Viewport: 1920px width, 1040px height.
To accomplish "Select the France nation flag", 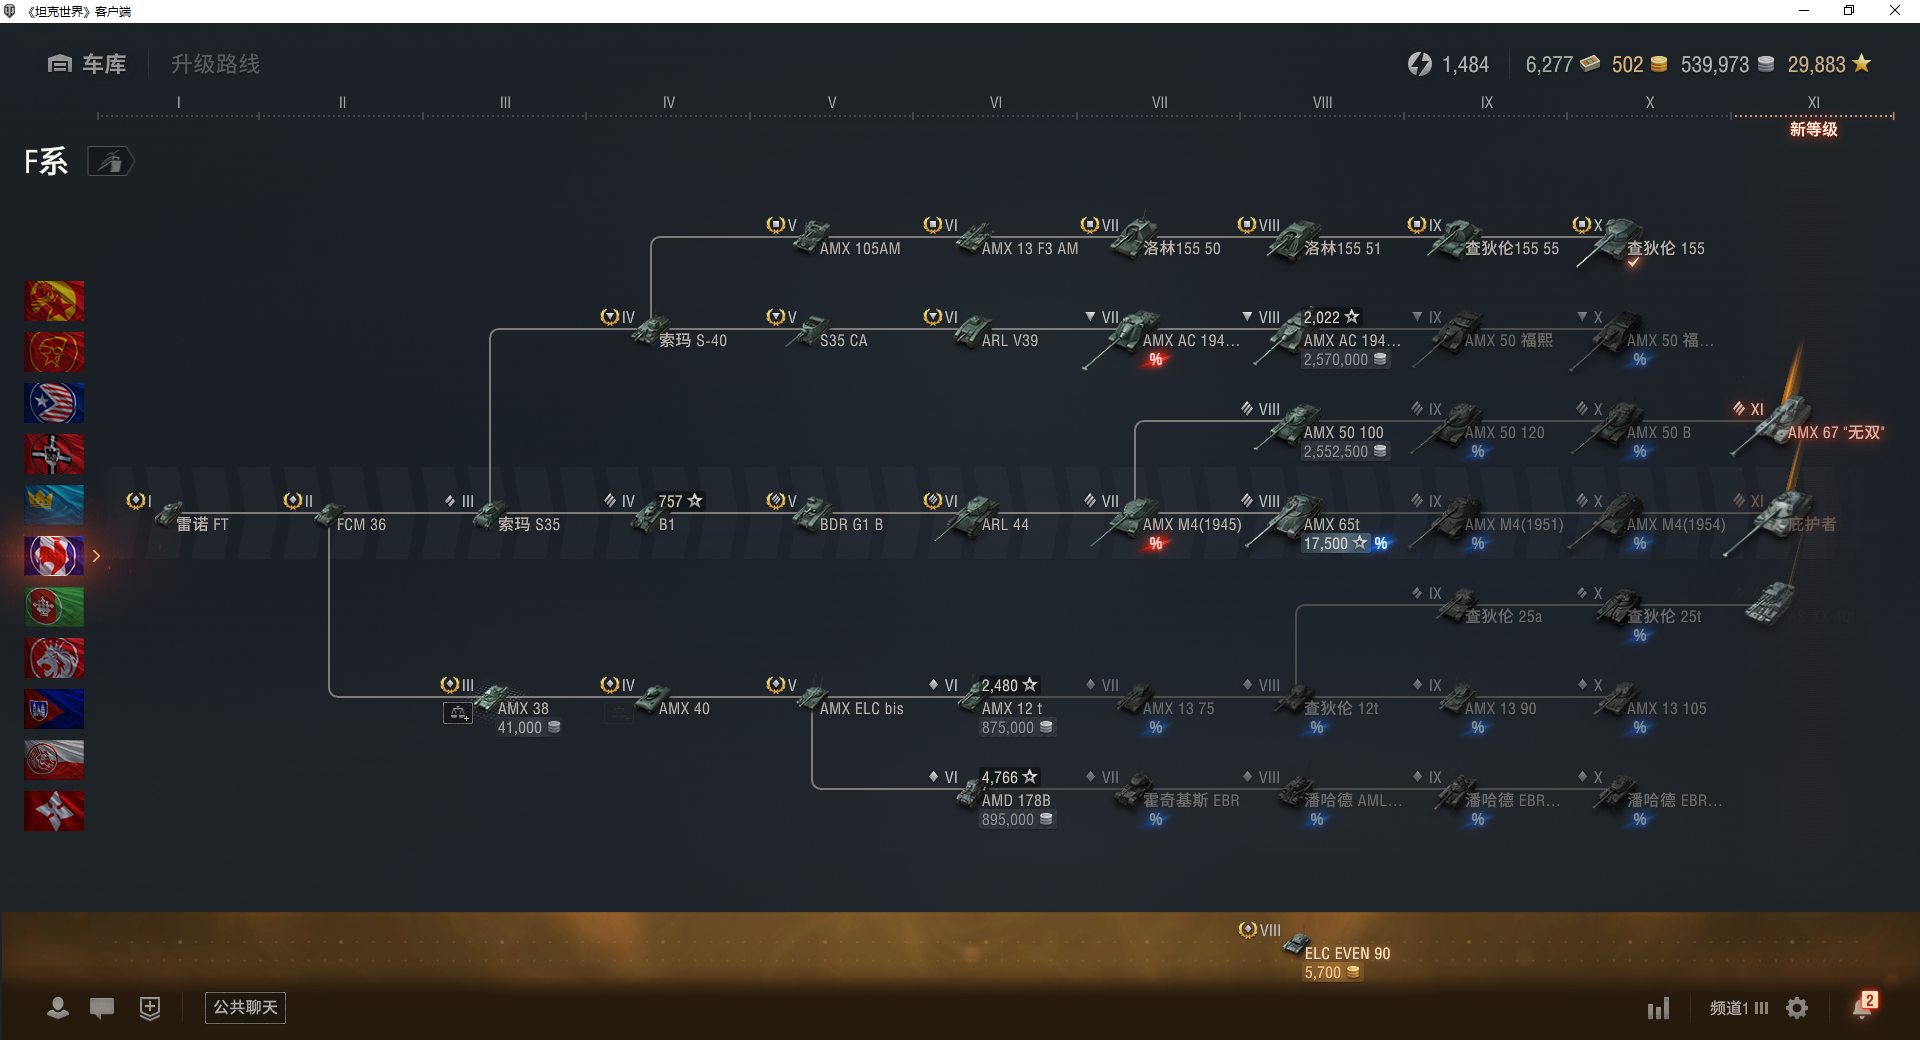I will coord(54,556).
